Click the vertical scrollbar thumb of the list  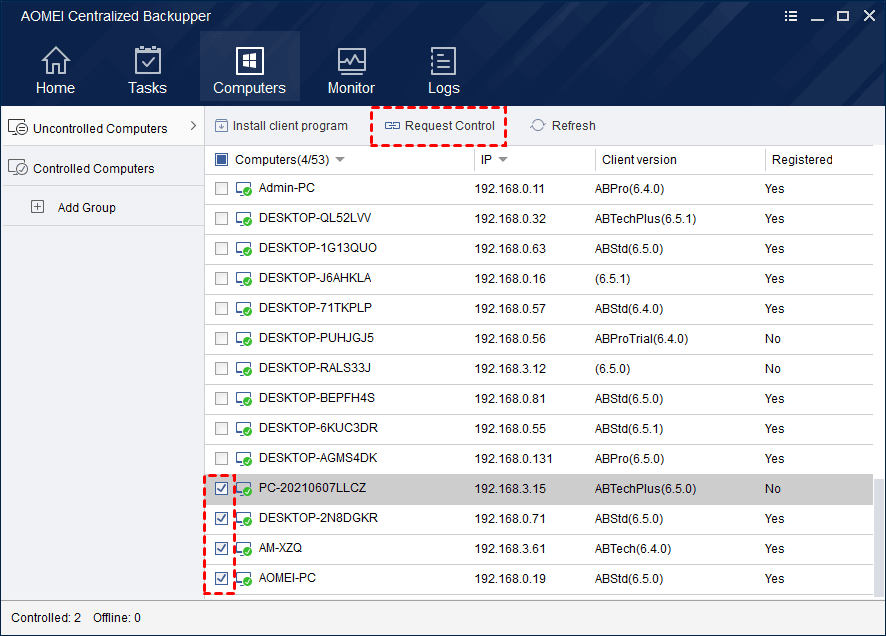click(x=878, y=537)
